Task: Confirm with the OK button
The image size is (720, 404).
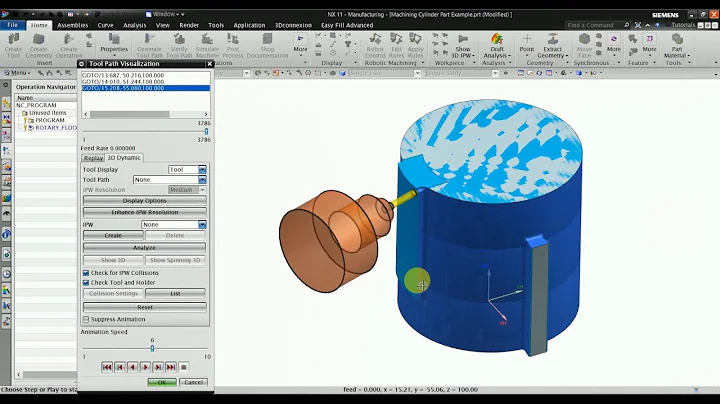Action: tap(162, 382)
